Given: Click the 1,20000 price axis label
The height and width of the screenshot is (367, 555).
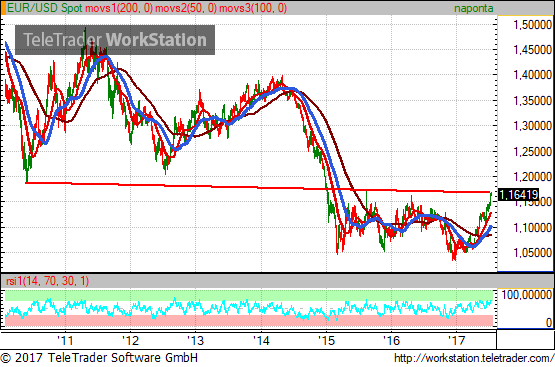Looking at the screenshot, I should (532, 177).
